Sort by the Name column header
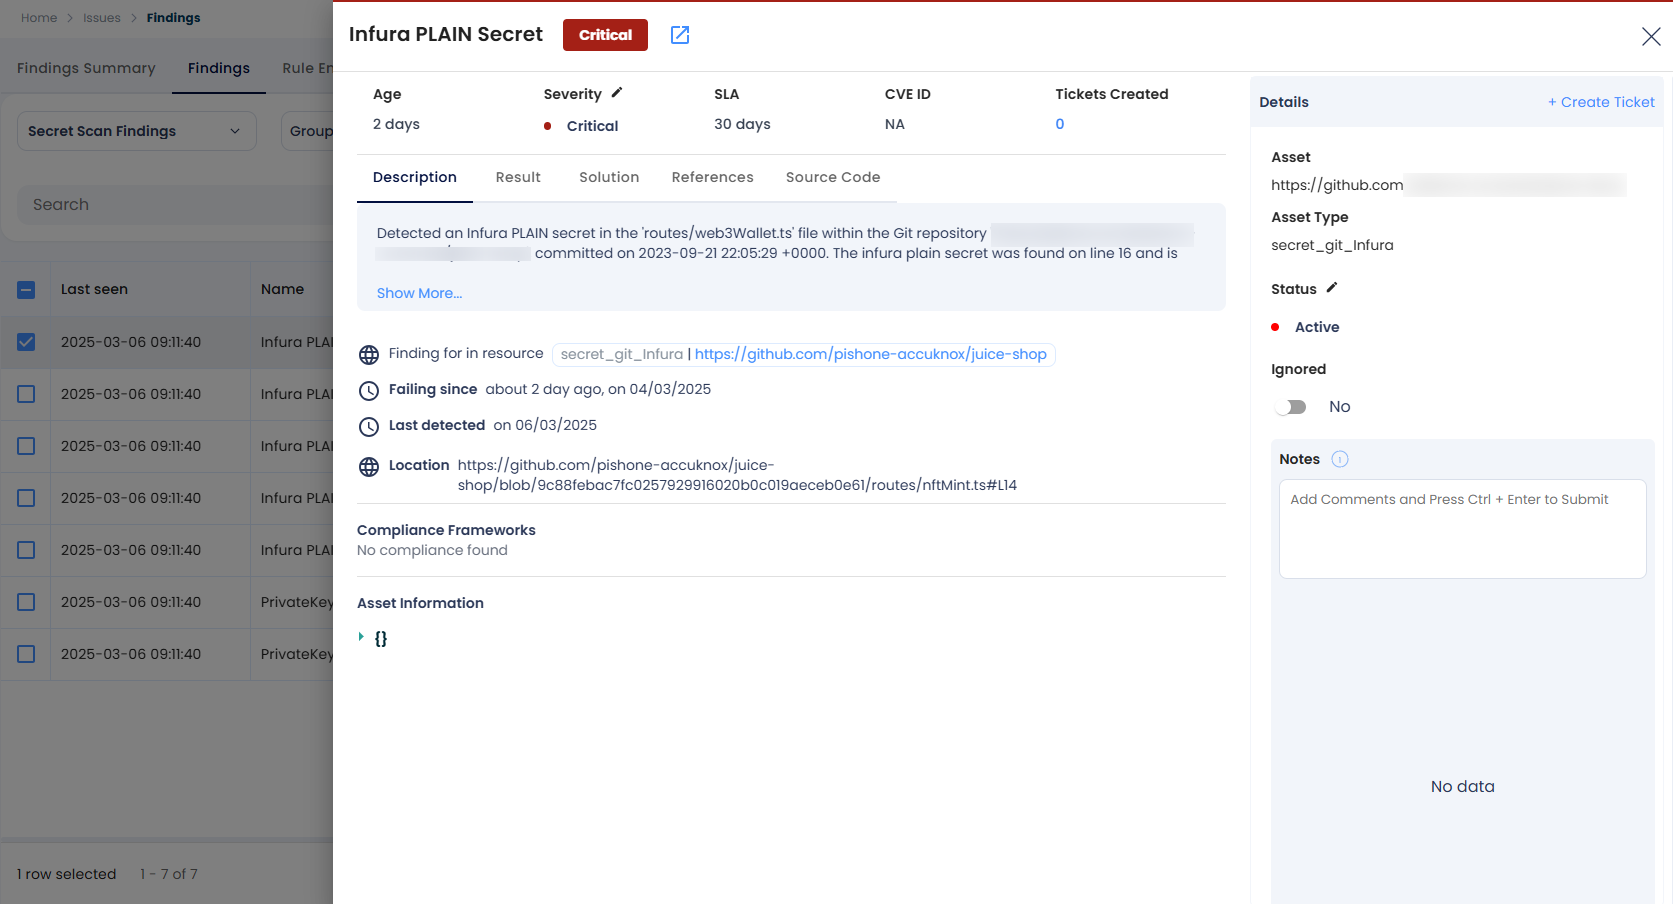1673x904 pixels. pyautogui.click(x=282, y=289)
